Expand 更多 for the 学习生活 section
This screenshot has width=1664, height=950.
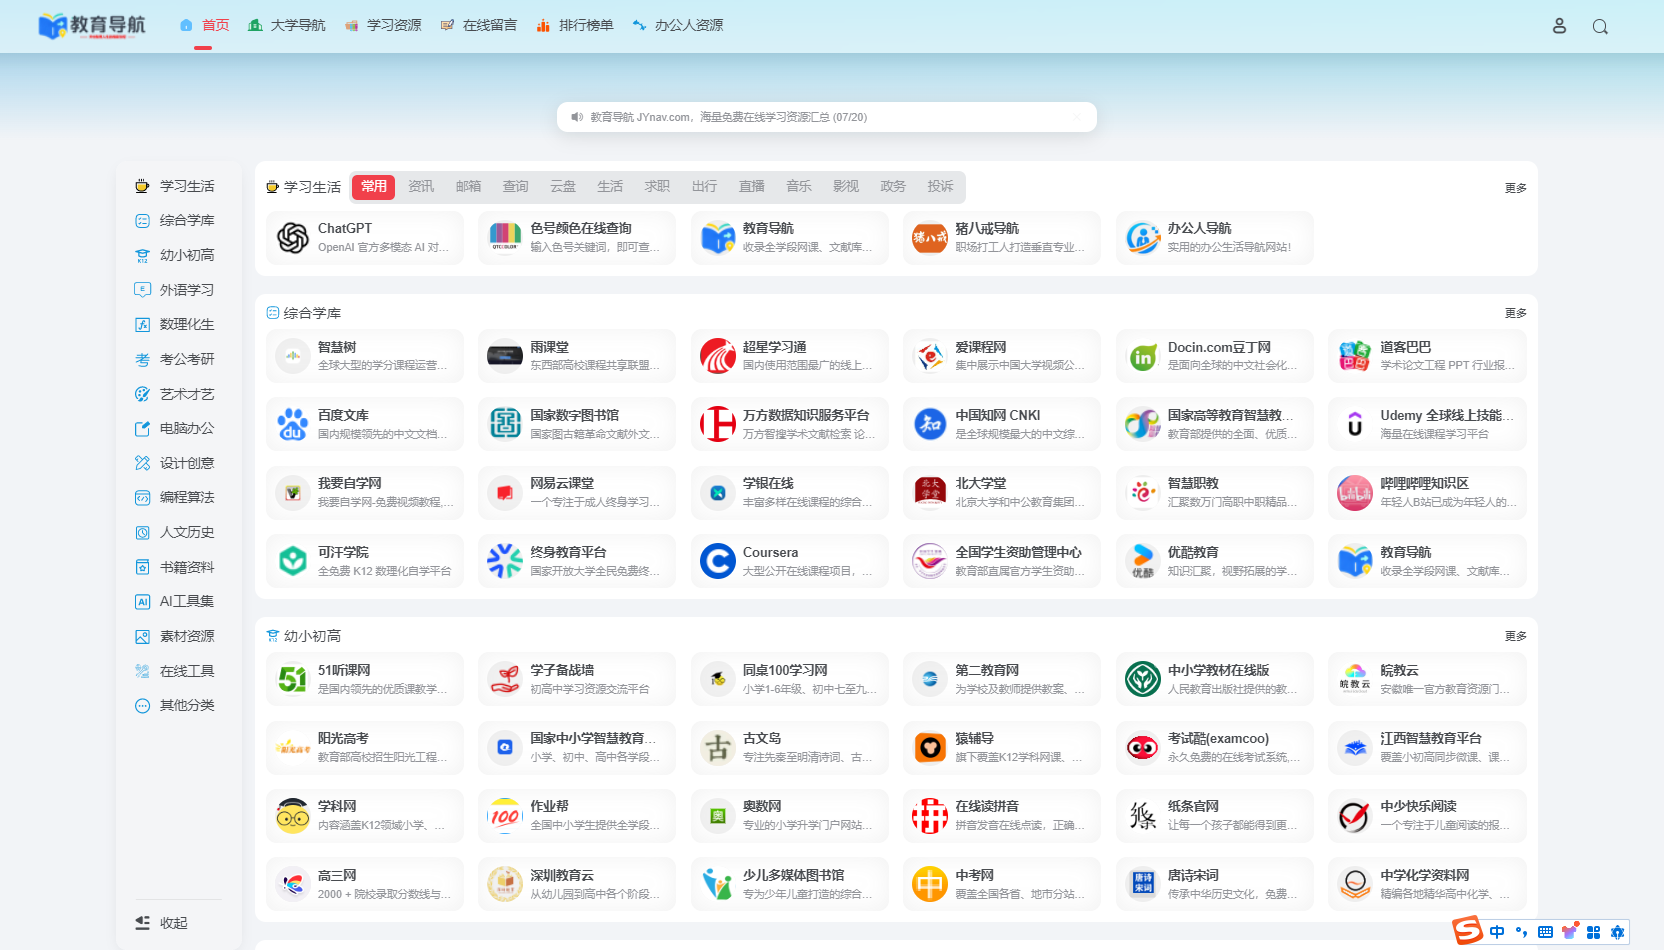click(1516, 188)
